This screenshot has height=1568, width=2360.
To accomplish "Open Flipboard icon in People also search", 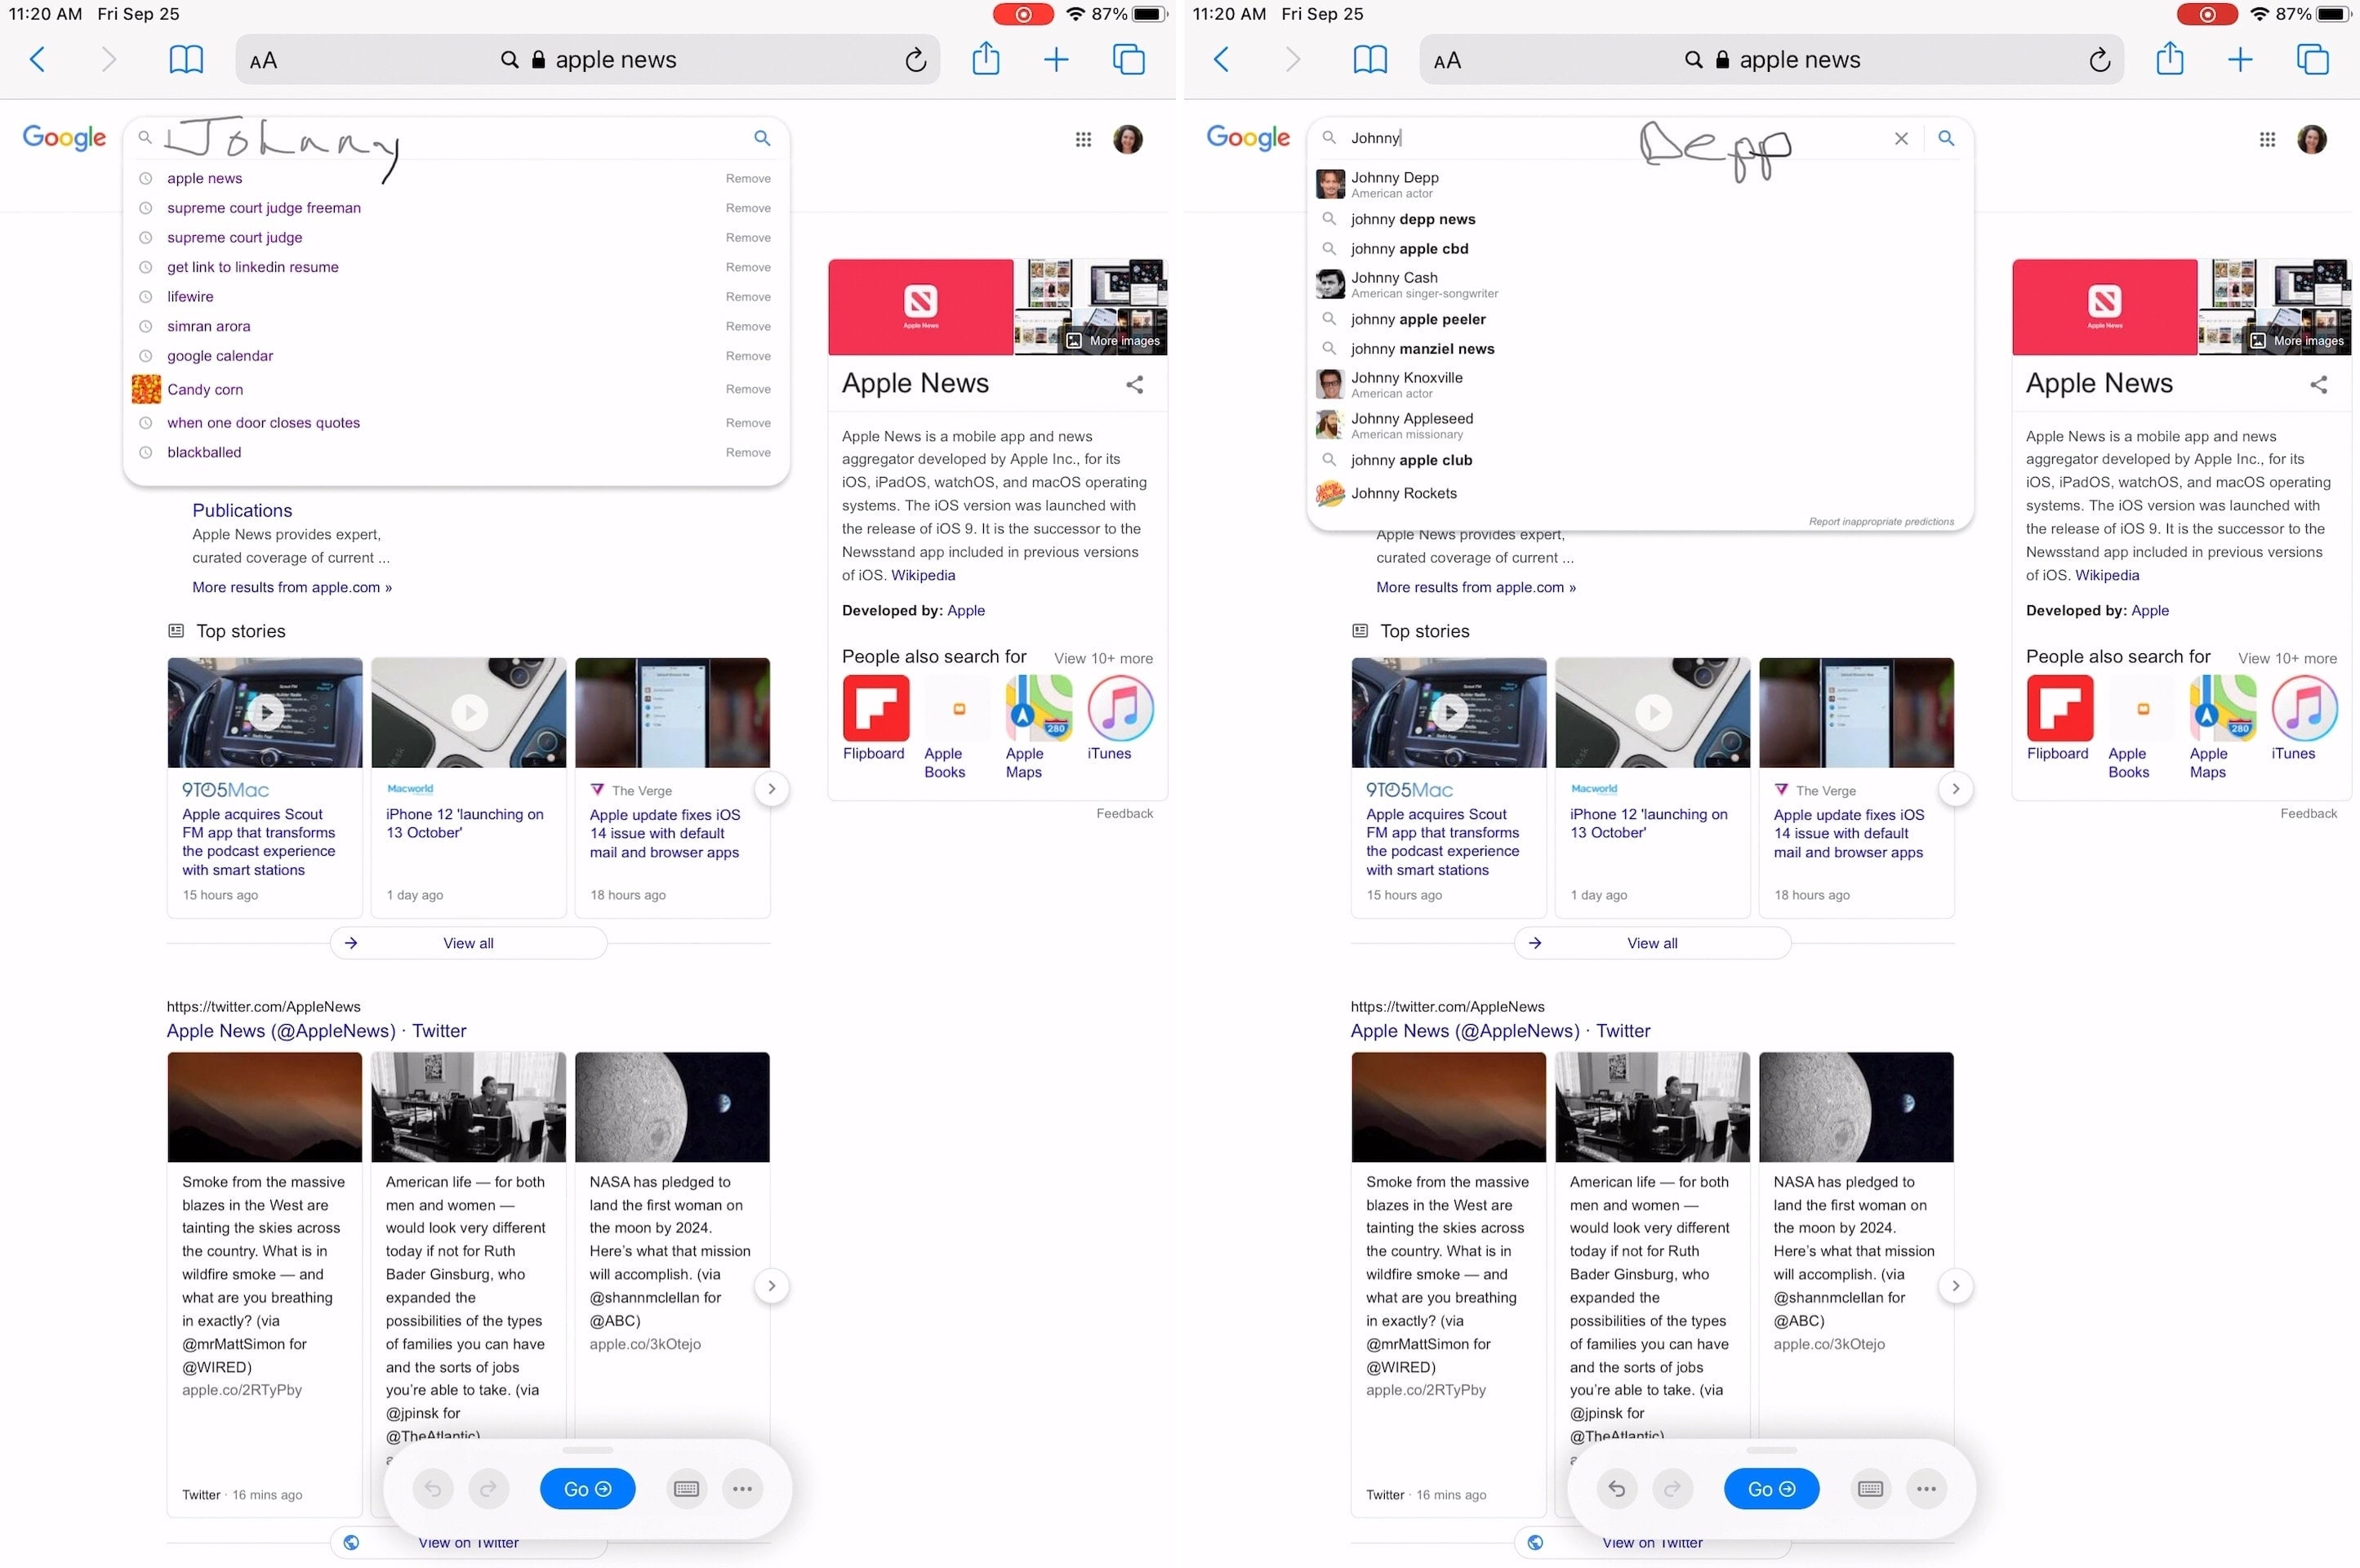I will pyautogui.click(x=871, y=709).
